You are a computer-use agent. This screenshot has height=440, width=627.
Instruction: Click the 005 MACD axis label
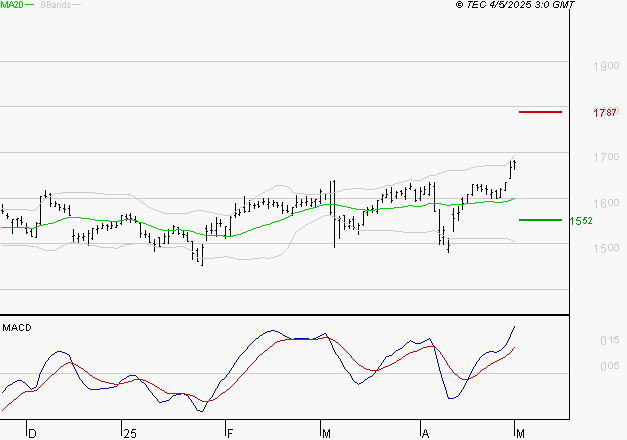coord(609,366)
